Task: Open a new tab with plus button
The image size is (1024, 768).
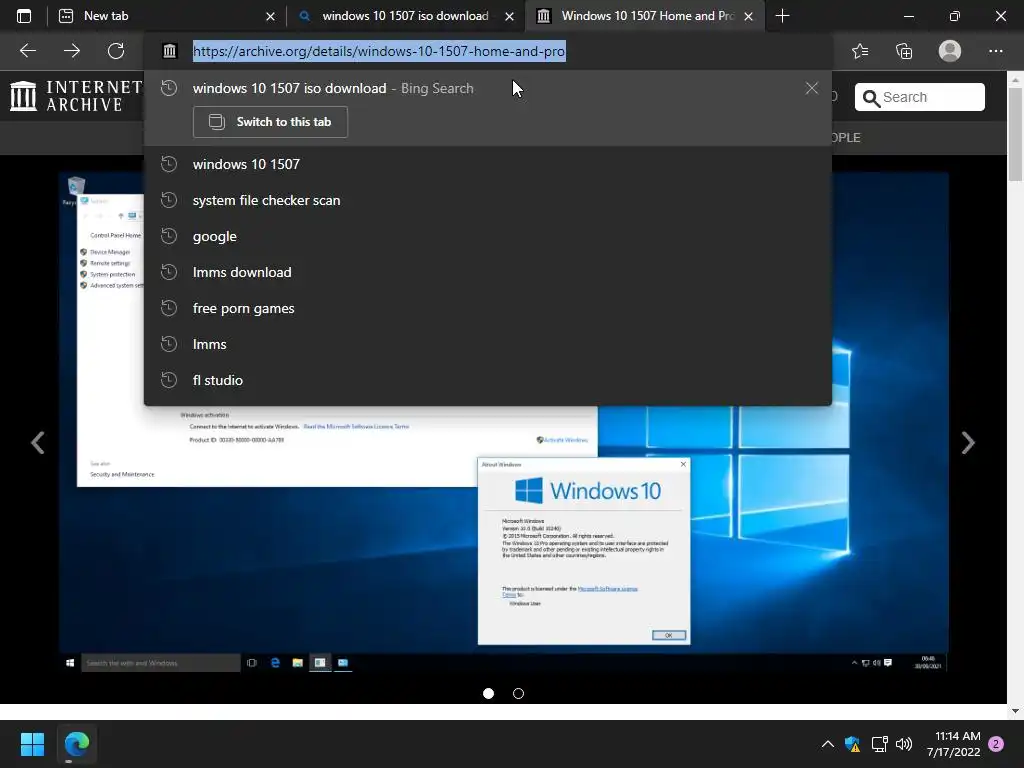Action: [782, 16]
